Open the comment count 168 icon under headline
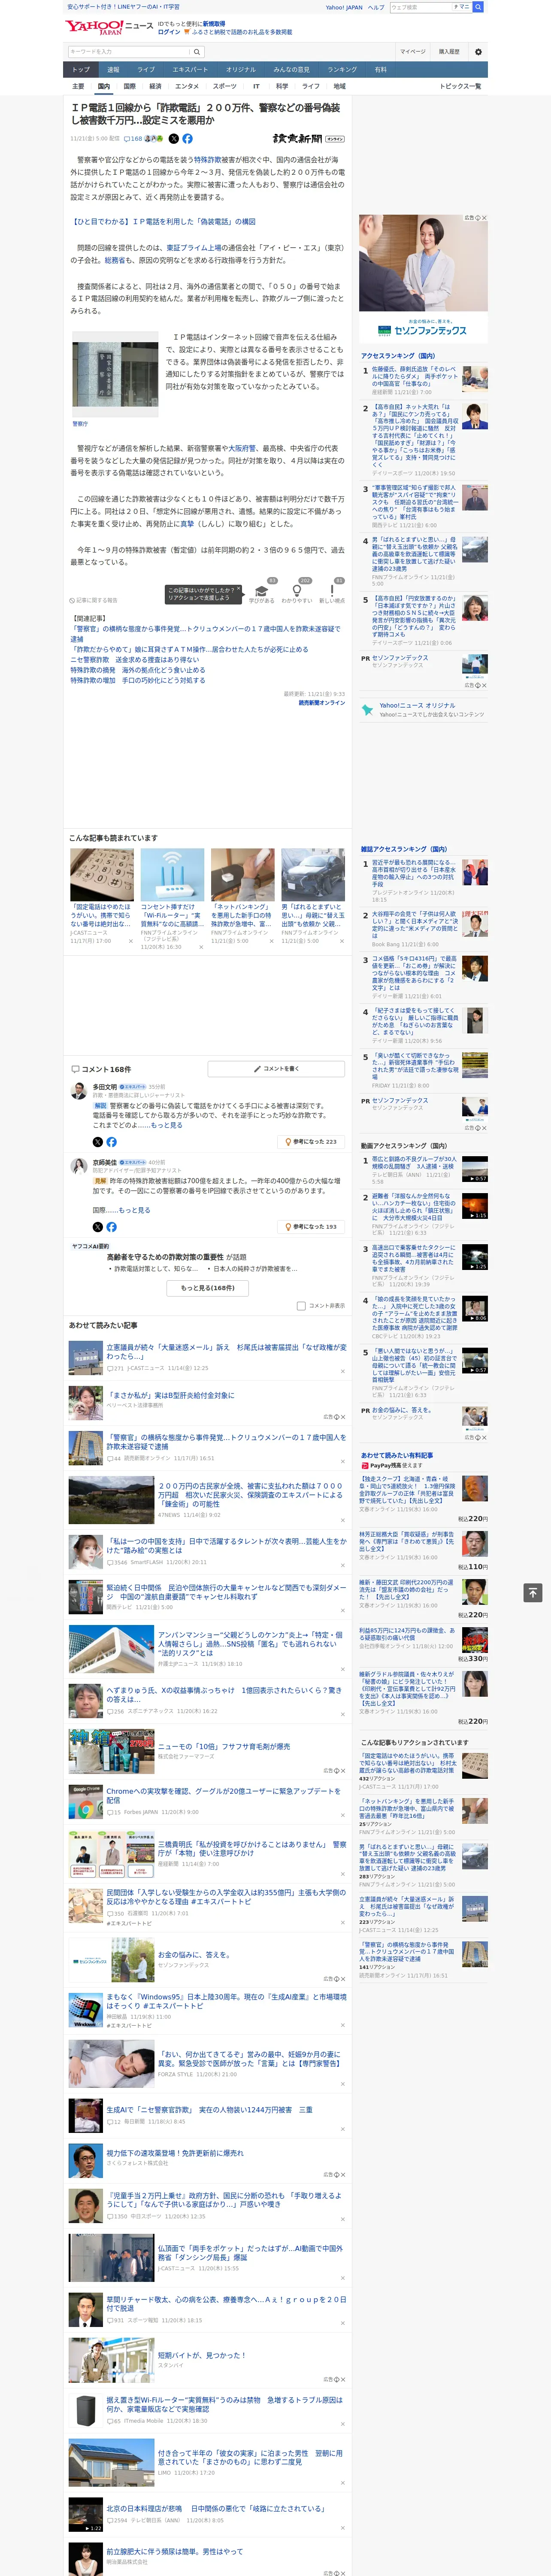551x2576 pixels. pos(134,139)
